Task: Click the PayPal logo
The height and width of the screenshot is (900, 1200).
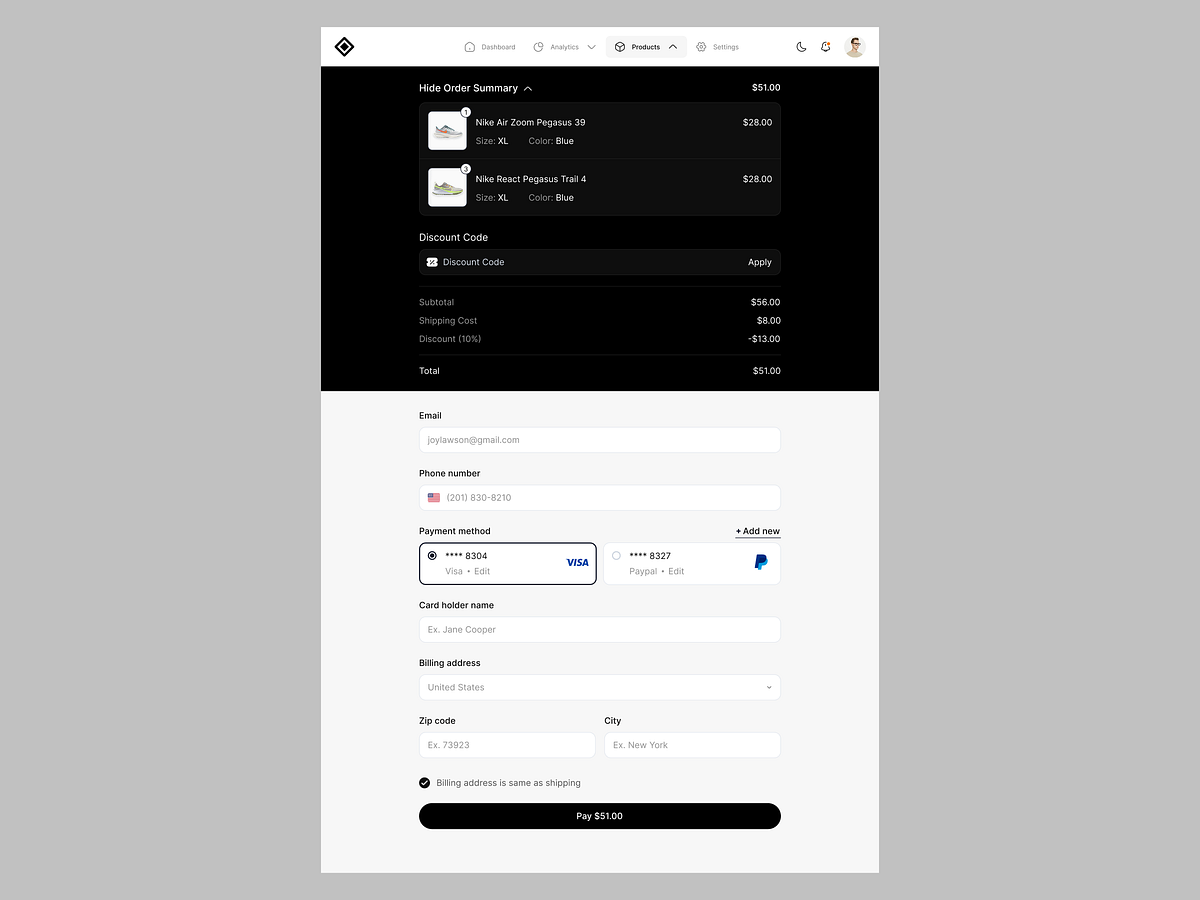Action: click(761, 563)
